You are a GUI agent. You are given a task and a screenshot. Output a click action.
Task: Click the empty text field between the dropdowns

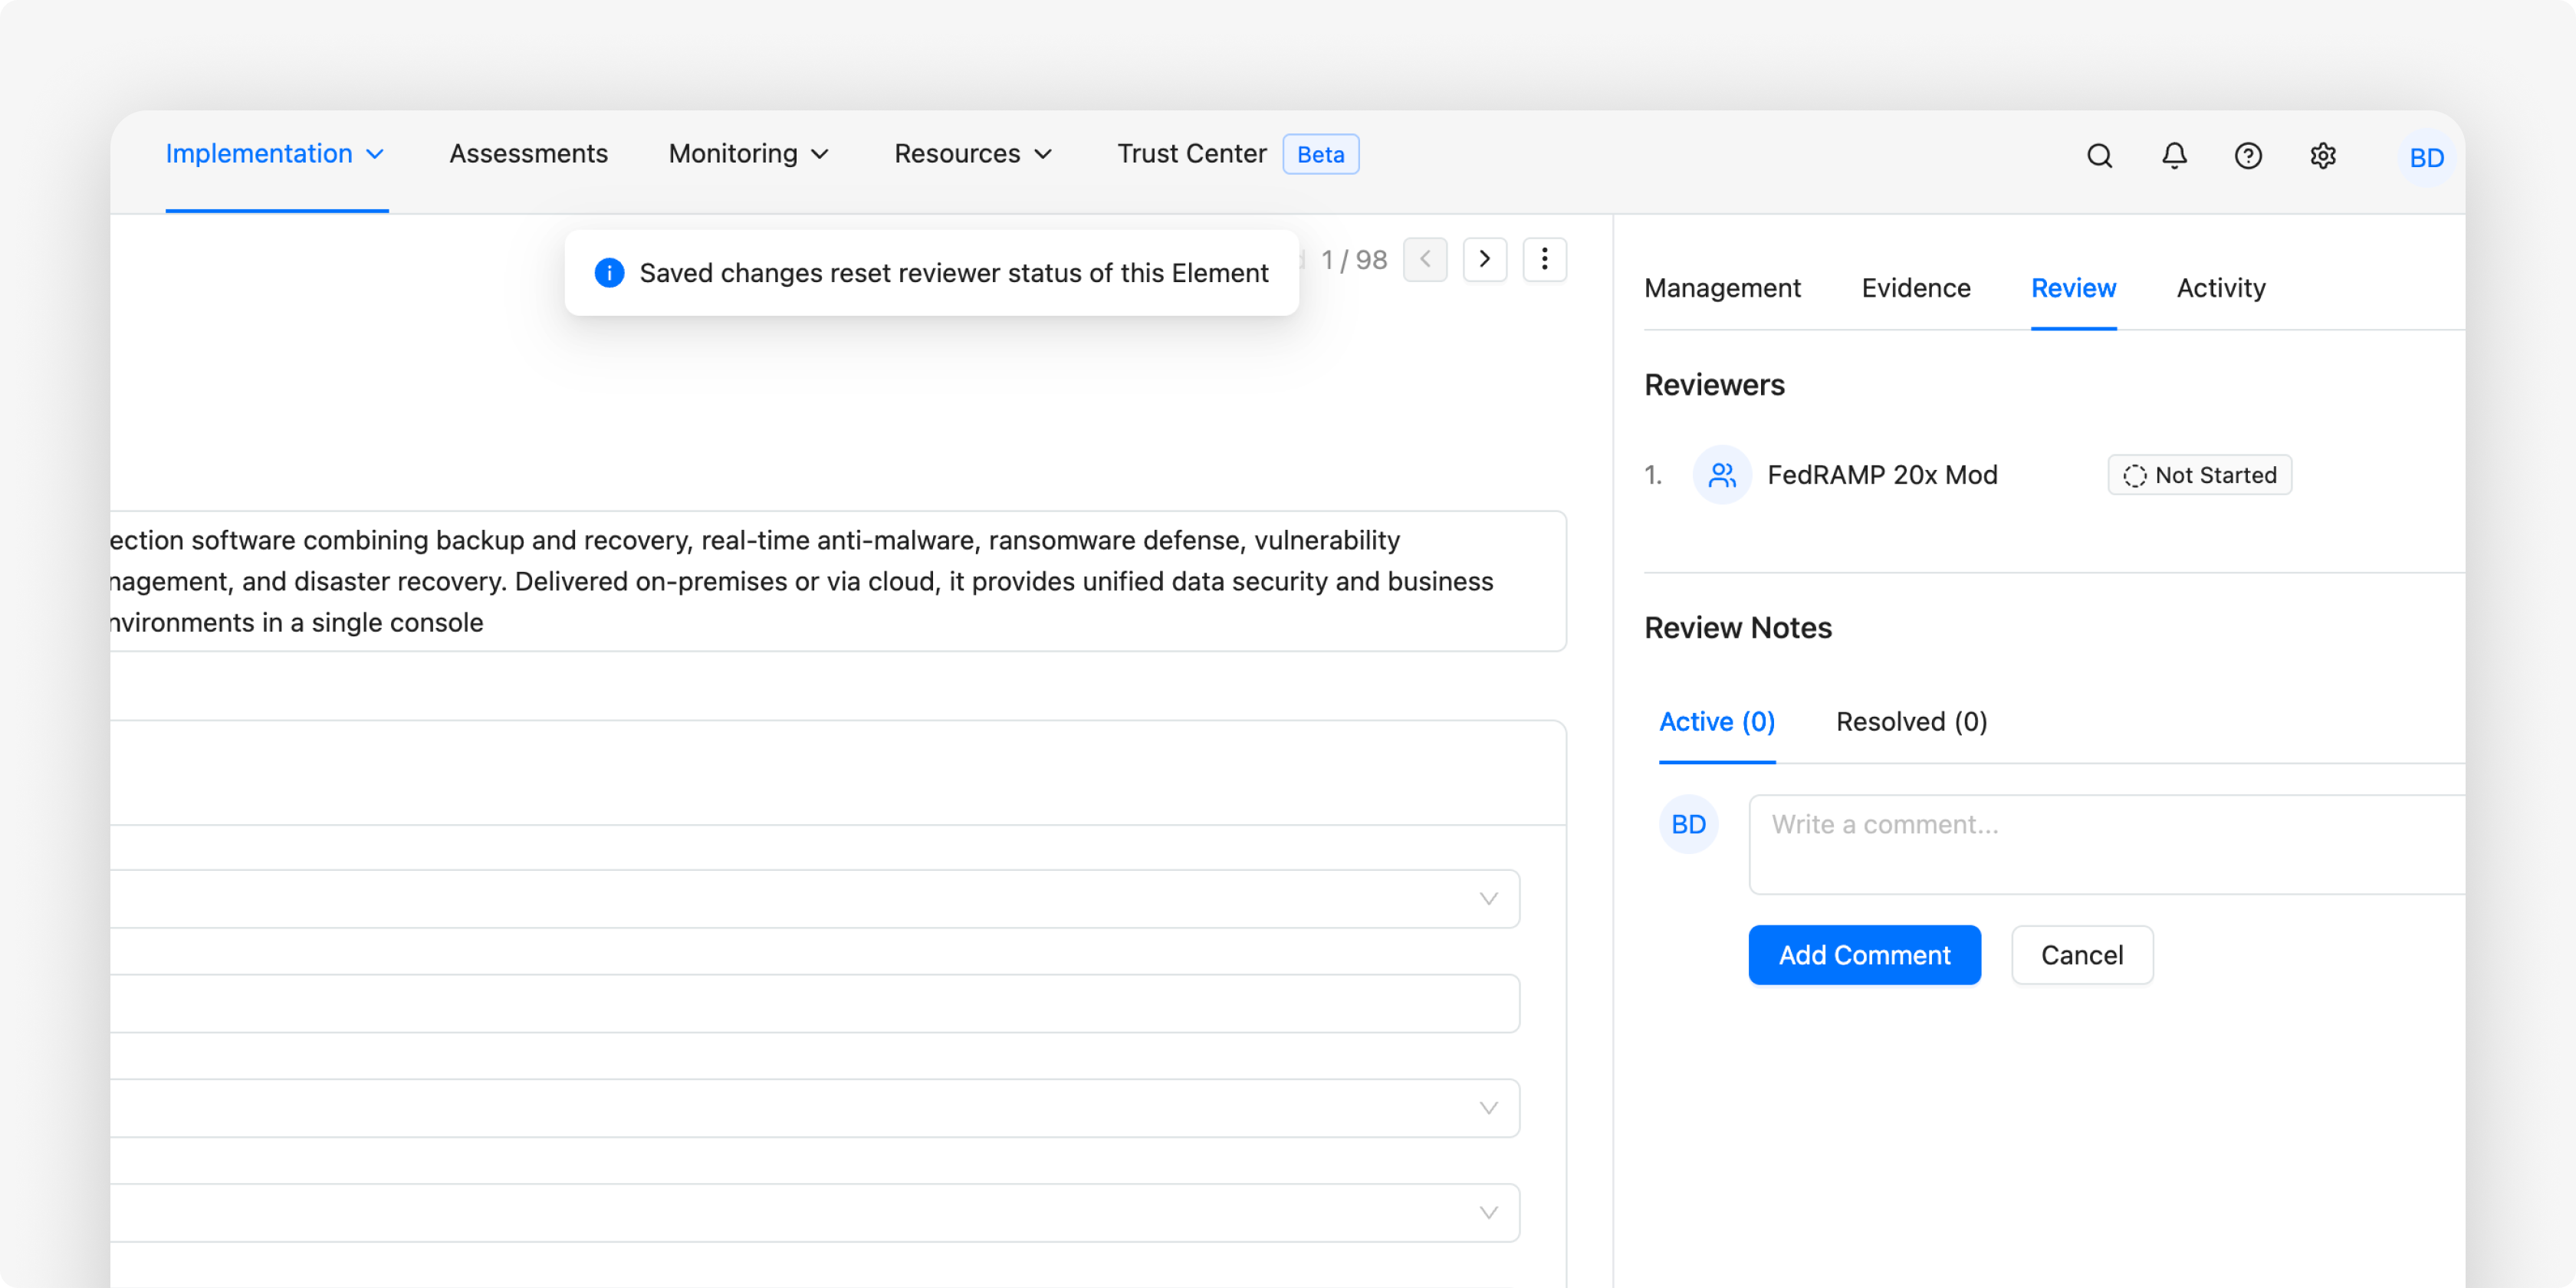(x=815, y=1004)
